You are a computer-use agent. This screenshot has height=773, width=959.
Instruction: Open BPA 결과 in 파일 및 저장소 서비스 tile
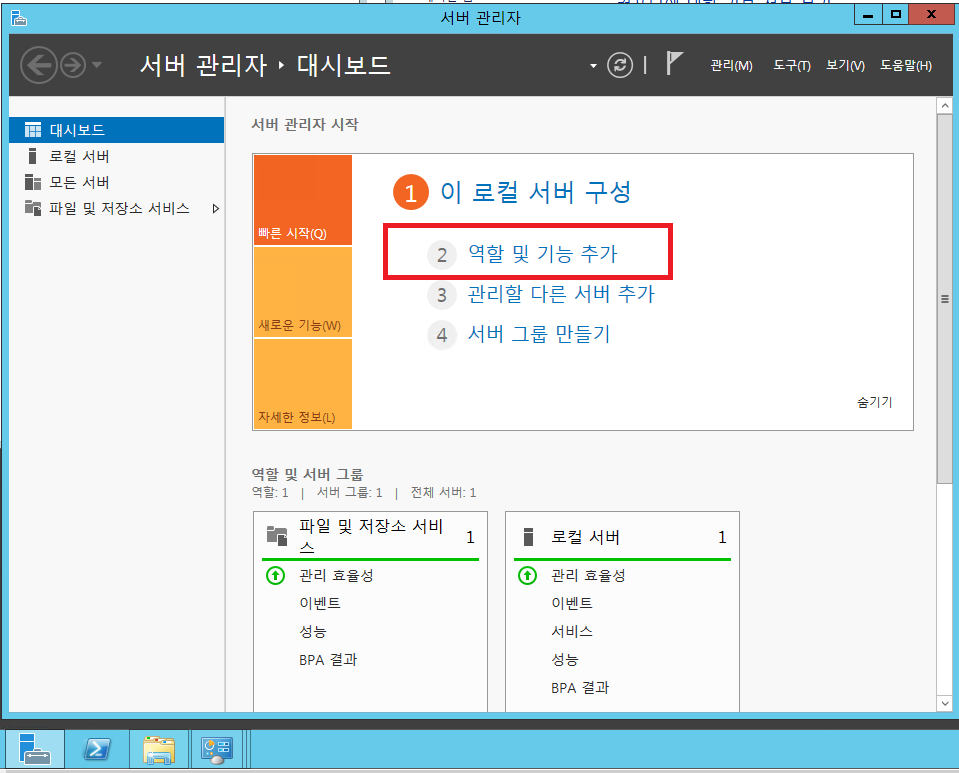tap(328, 660)
